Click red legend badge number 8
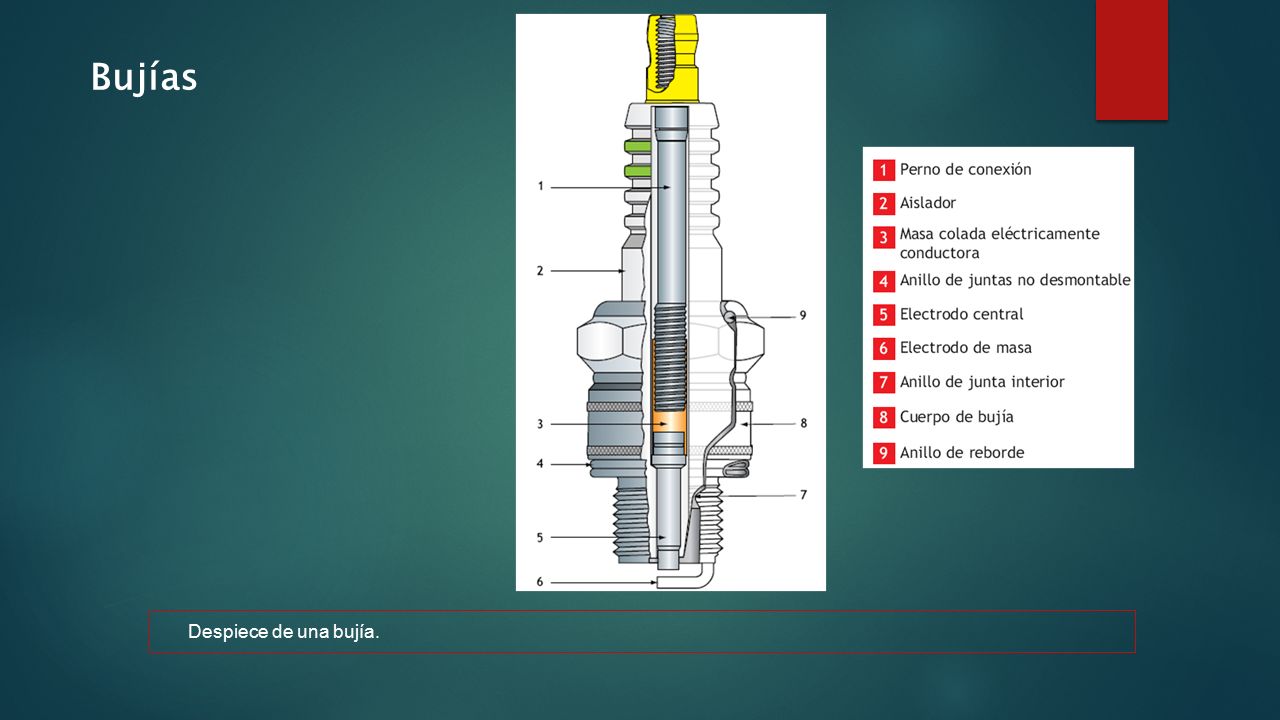 [x=883, y=417]
